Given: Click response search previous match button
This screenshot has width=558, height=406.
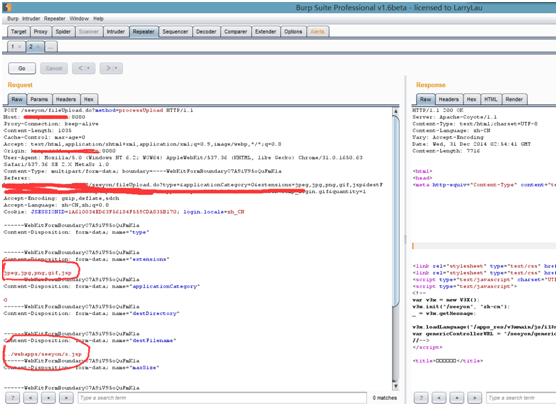Looking at the screenshot, I should [439, 398].
